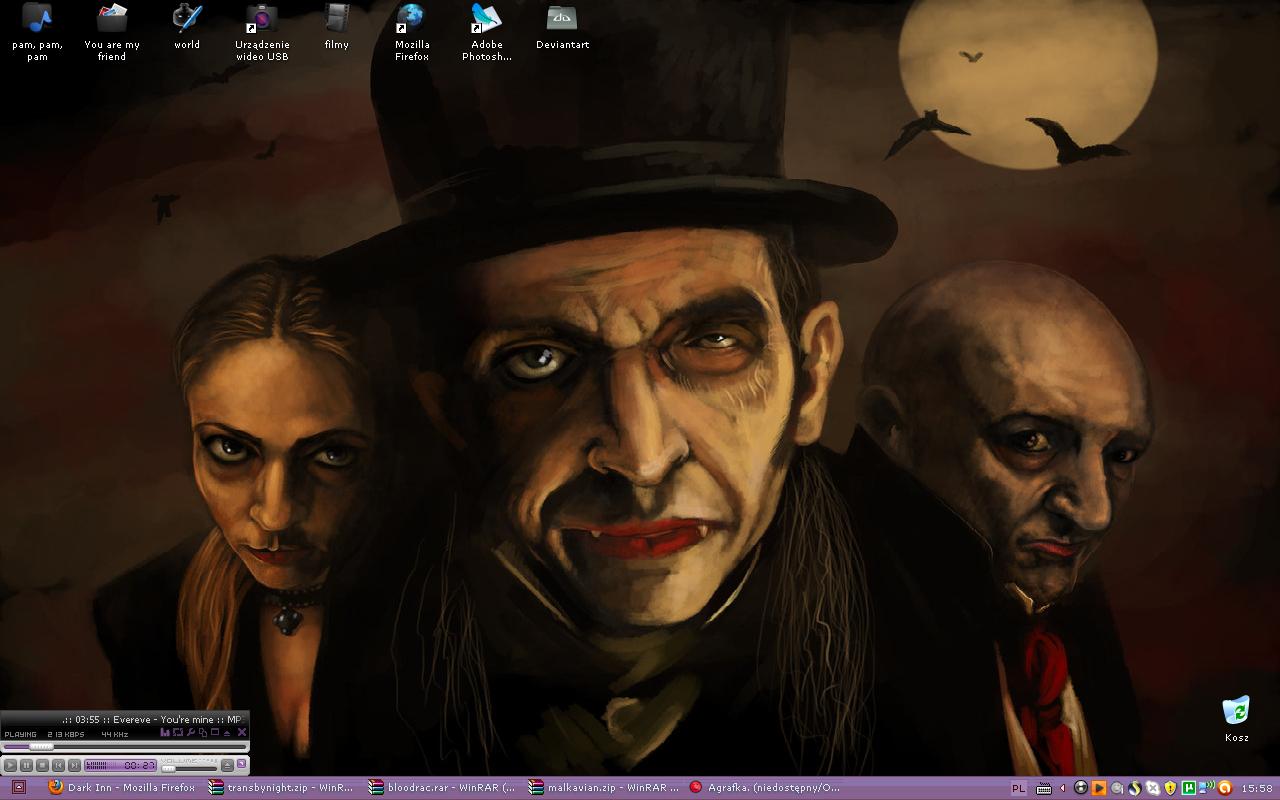The width and height of the screenshot is (1280, 800).
Task: Click the orange play-button tray icon
Action: point(1099,788)
